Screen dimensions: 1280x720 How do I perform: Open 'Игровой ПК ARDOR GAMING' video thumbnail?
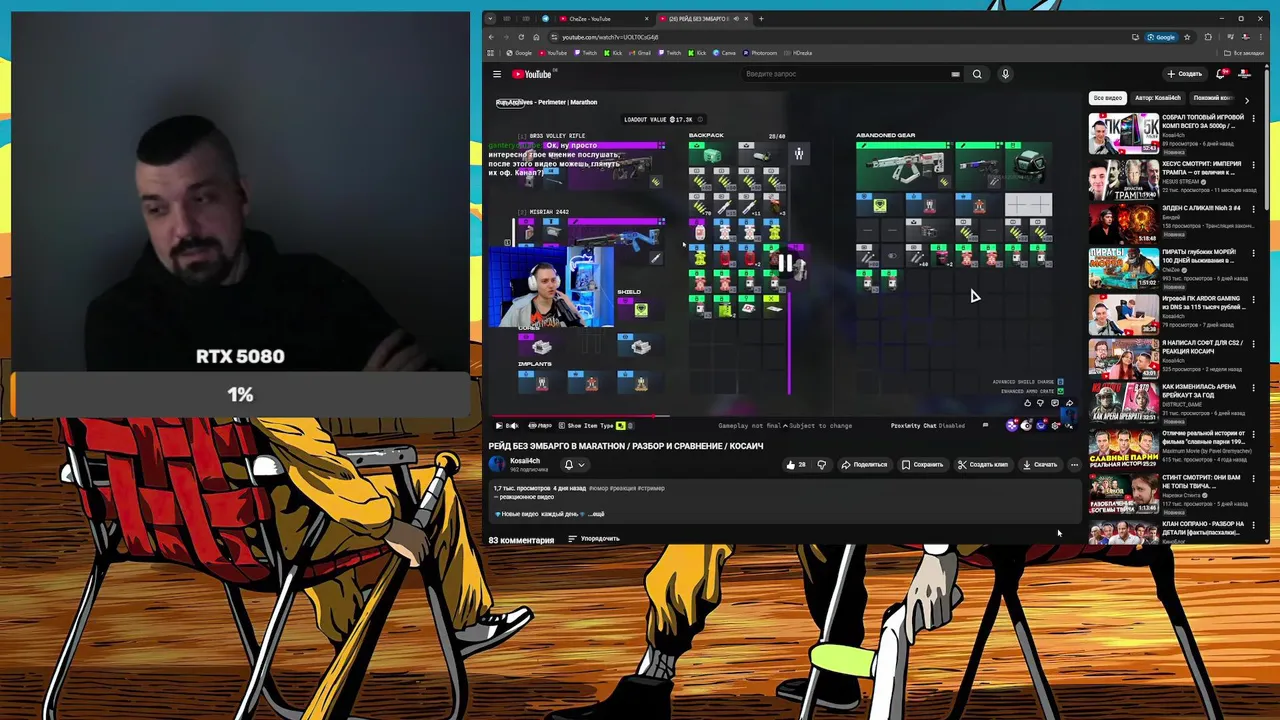[1123, 313]
